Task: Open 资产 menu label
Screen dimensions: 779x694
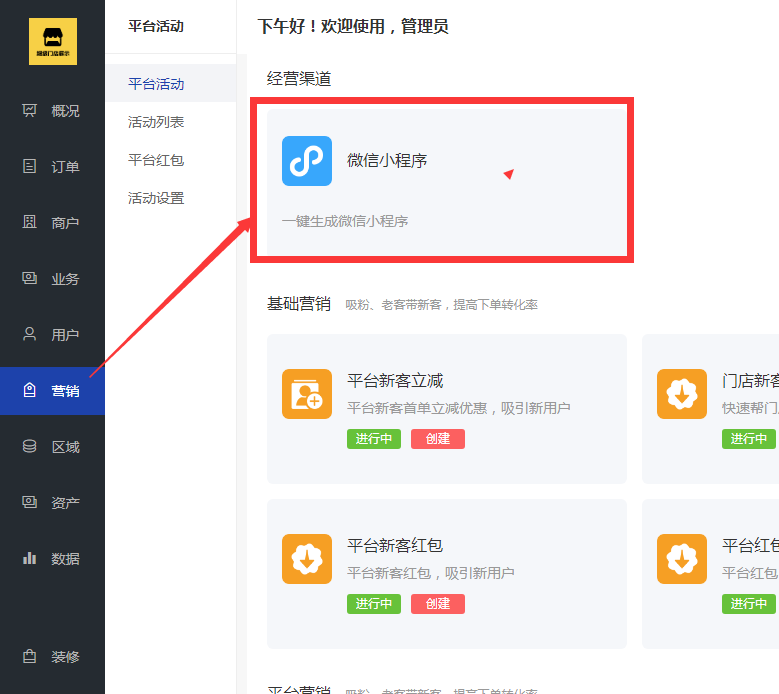Action: click(65, 503)
